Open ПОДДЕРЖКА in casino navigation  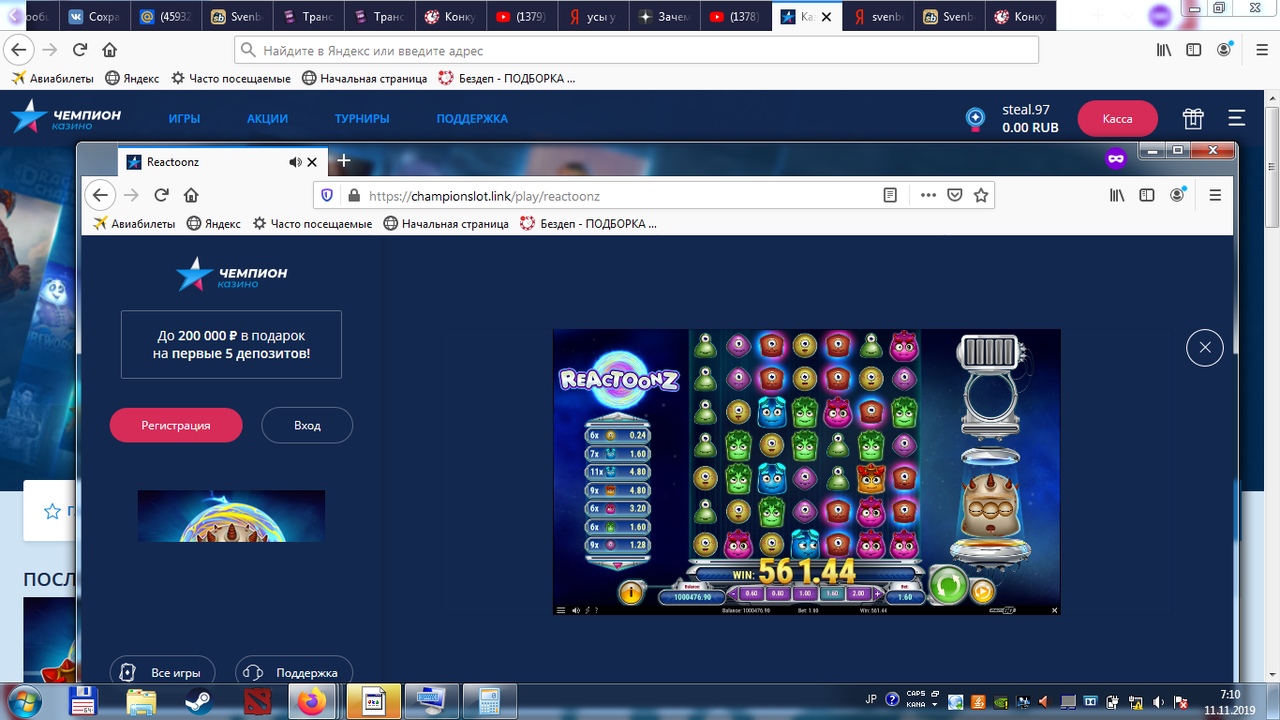(472, 118)
